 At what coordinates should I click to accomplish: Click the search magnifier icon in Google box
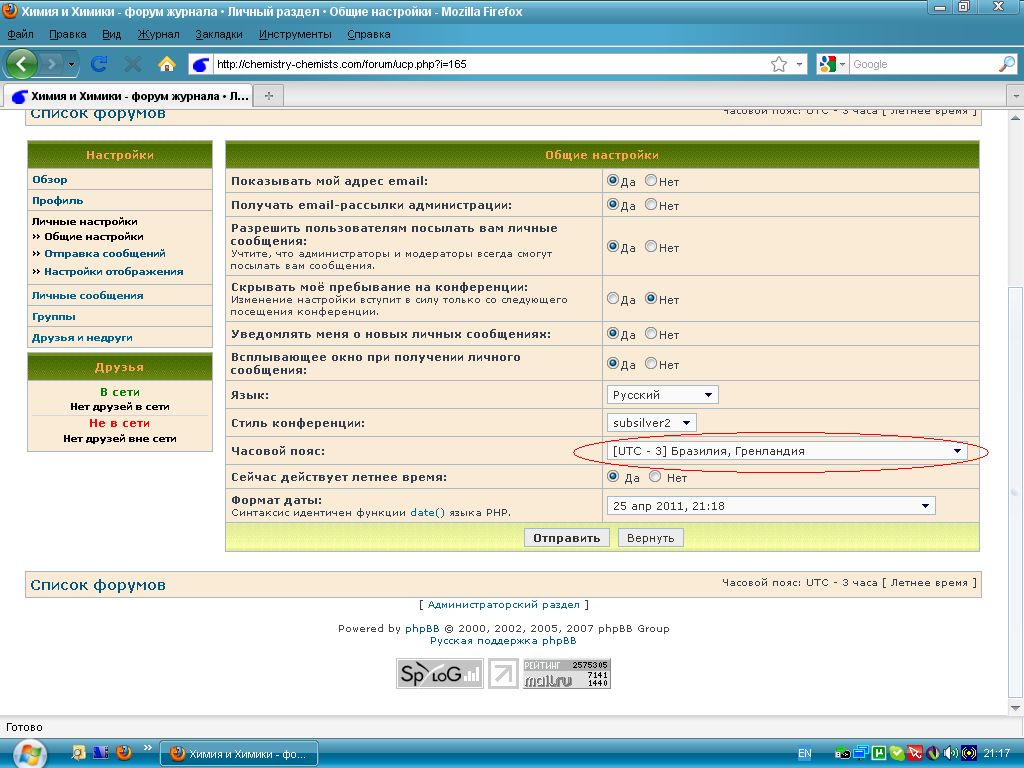point(1006,64)
